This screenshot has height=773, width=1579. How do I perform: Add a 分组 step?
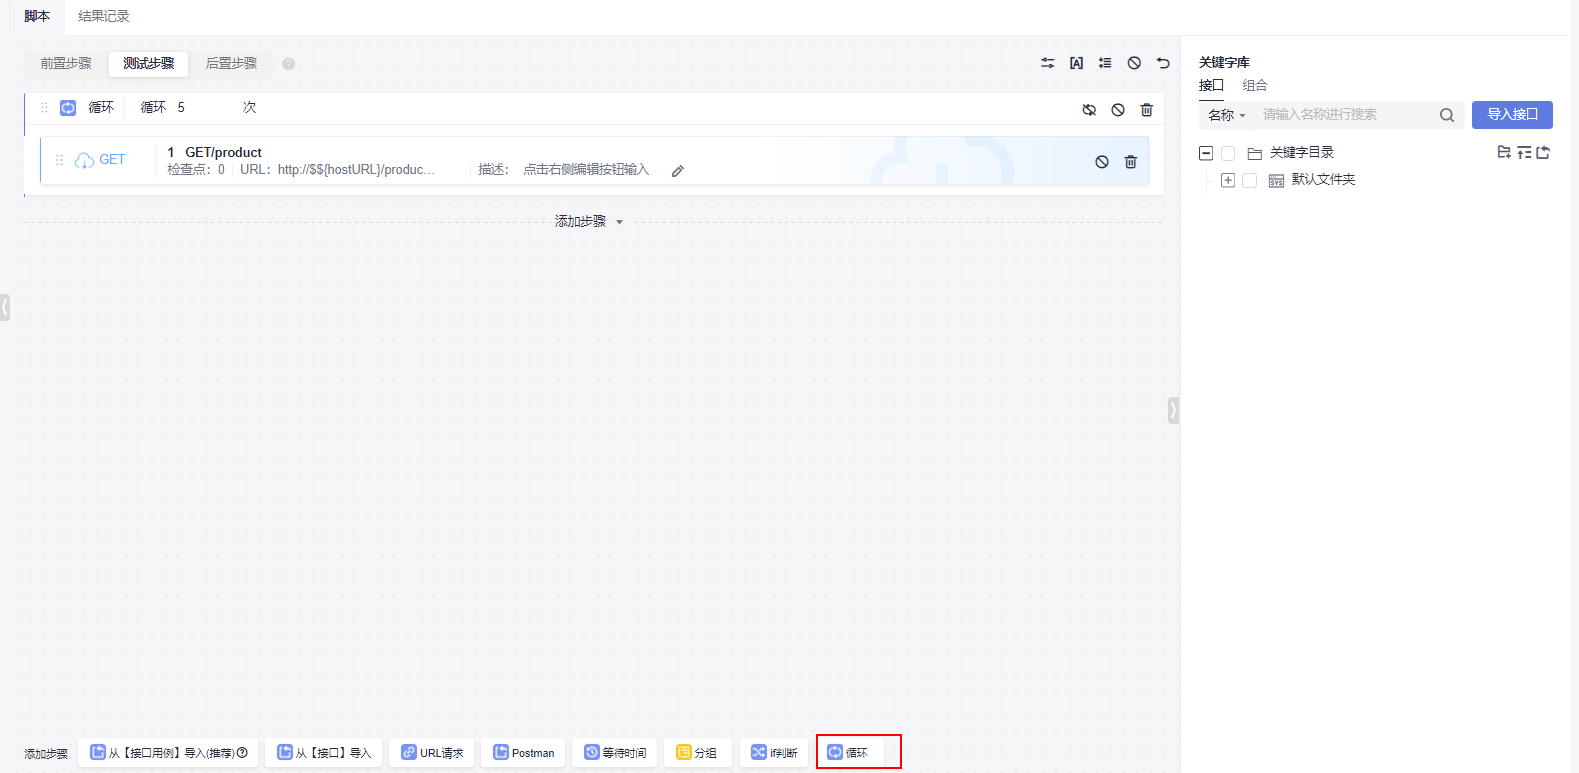click(x=698, y=752)
